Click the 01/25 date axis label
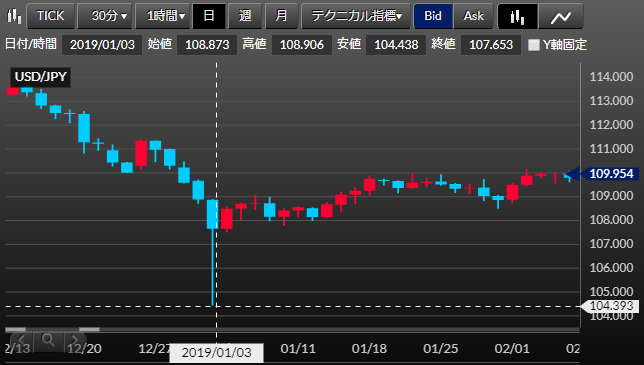The width and height of the screenshot is (644, 365). (441, 349)
